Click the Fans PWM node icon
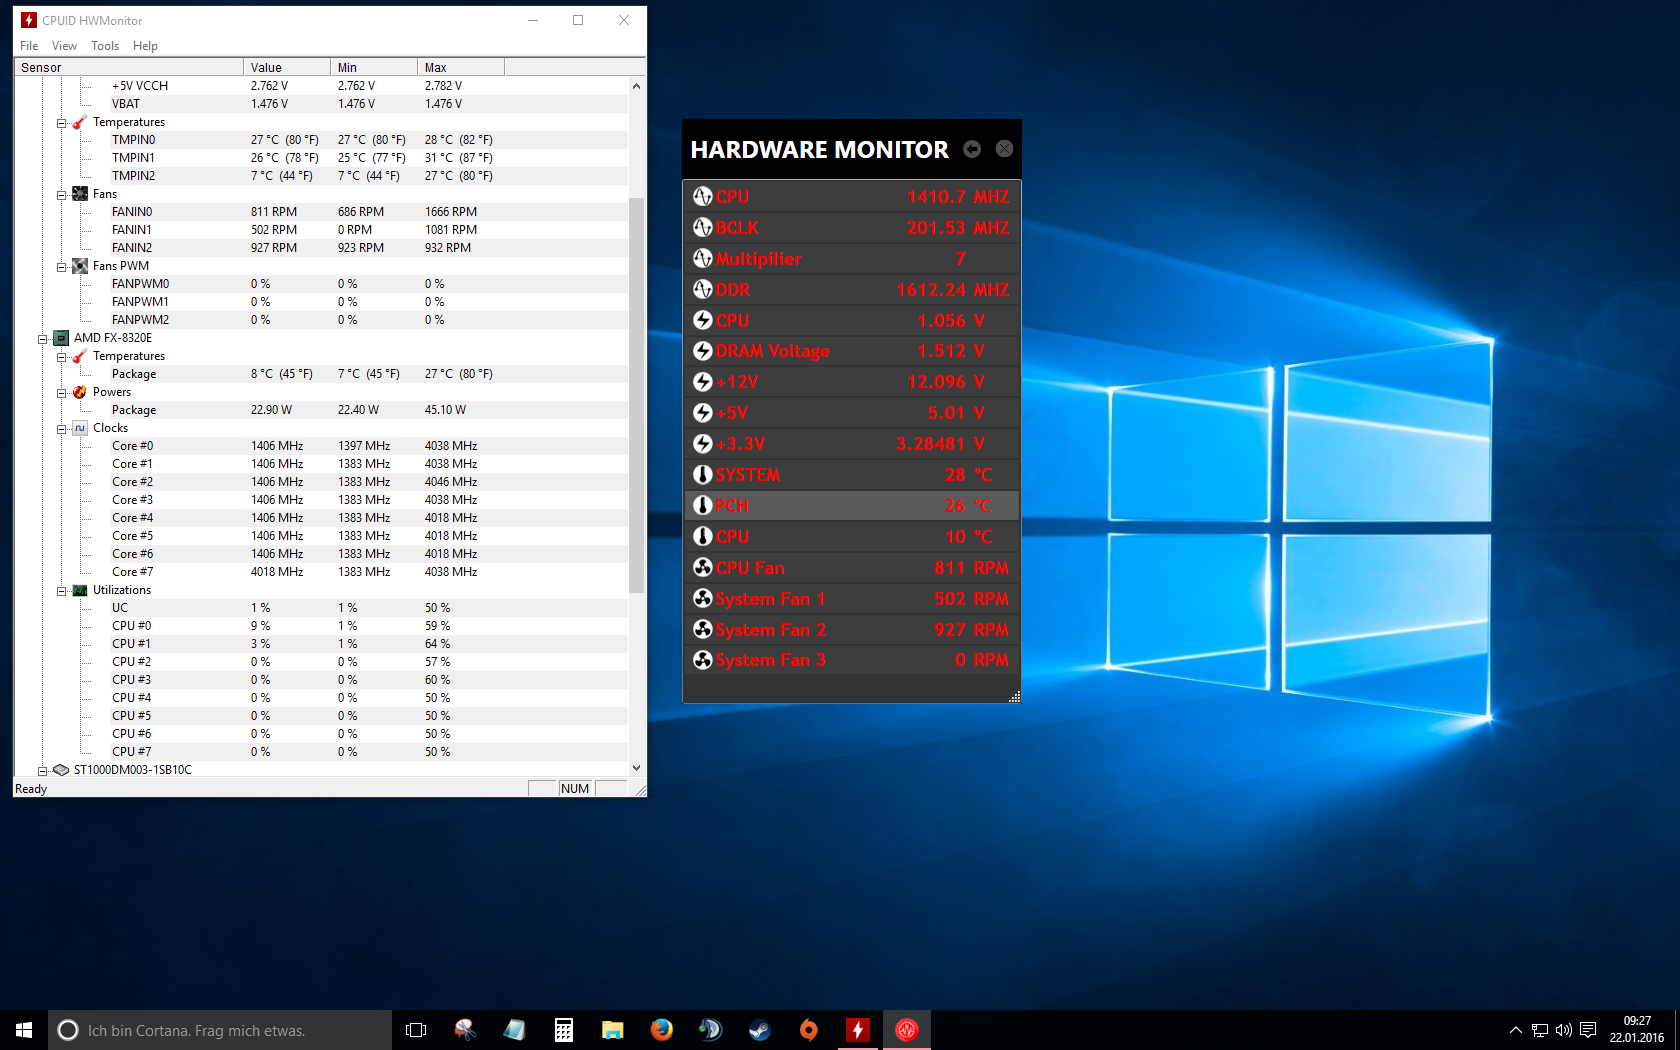Image resolution: width=1680 pixels, height=1050 pixels. pyautogui.click(x=80, y=266)
